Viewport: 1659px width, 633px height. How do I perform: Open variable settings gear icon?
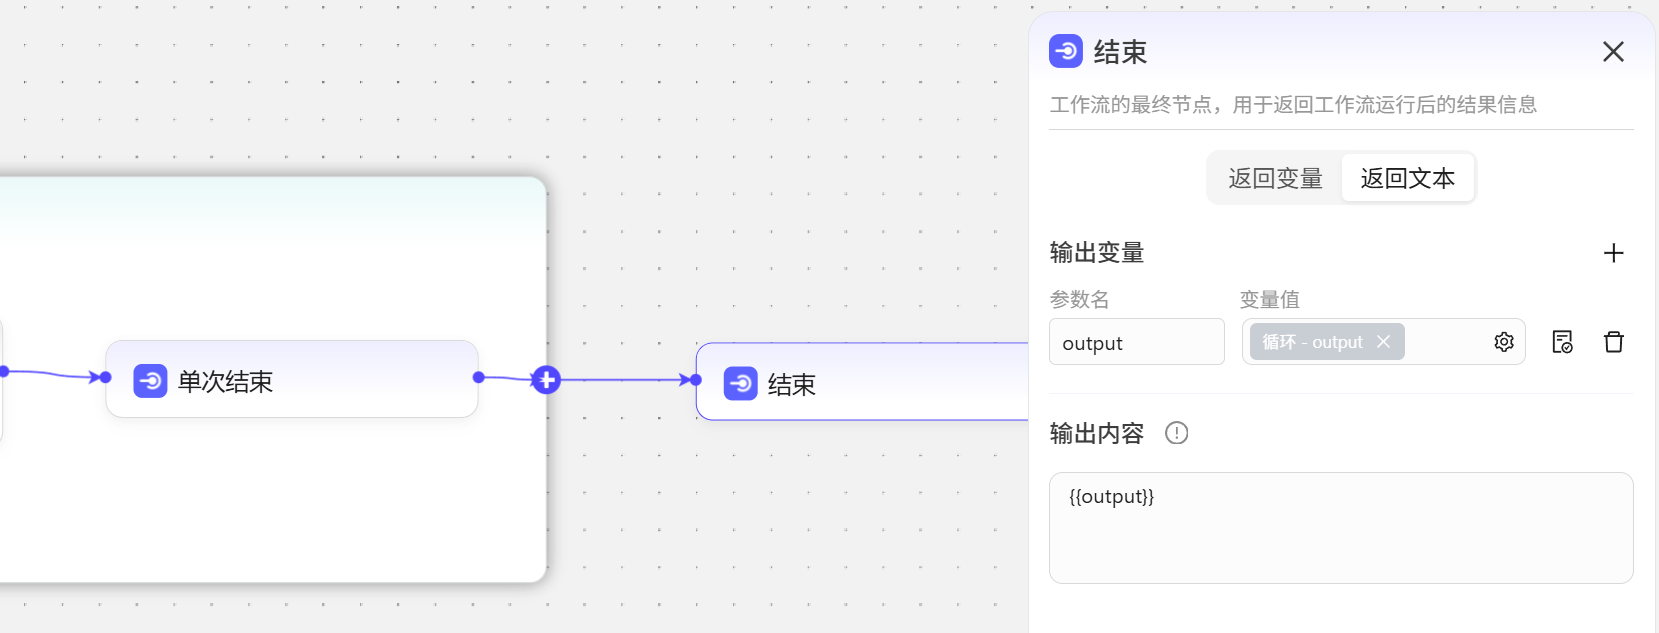1503,342
